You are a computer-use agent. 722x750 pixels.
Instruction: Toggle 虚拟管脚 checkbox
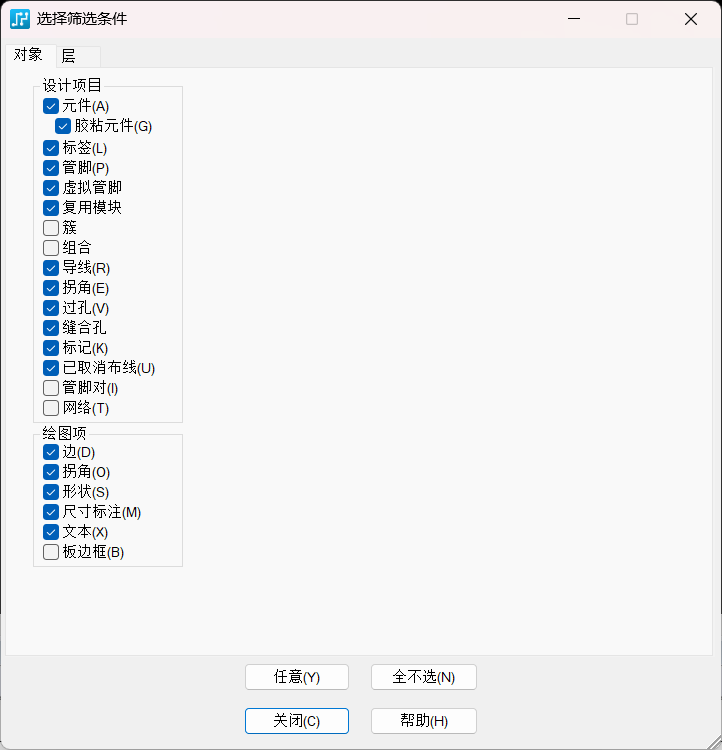51,188
